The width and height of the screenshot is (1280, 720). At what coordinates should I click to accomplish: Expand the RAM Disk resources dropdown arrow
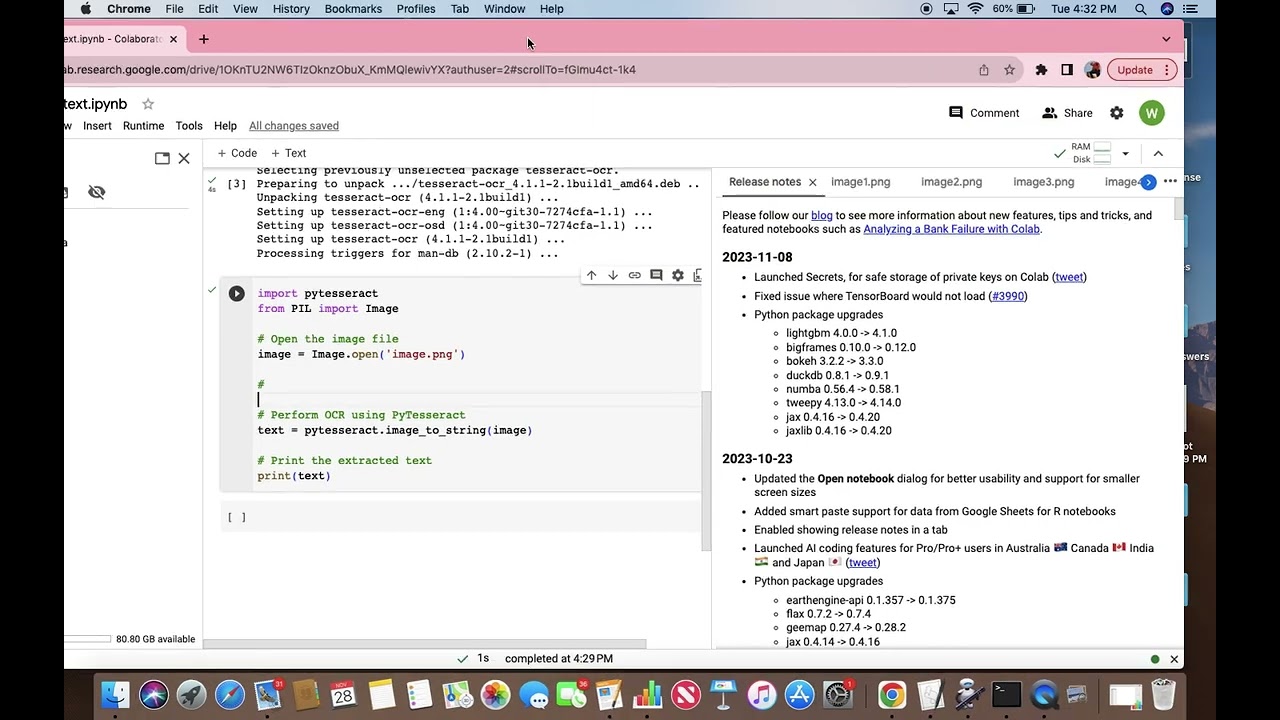1125,154
